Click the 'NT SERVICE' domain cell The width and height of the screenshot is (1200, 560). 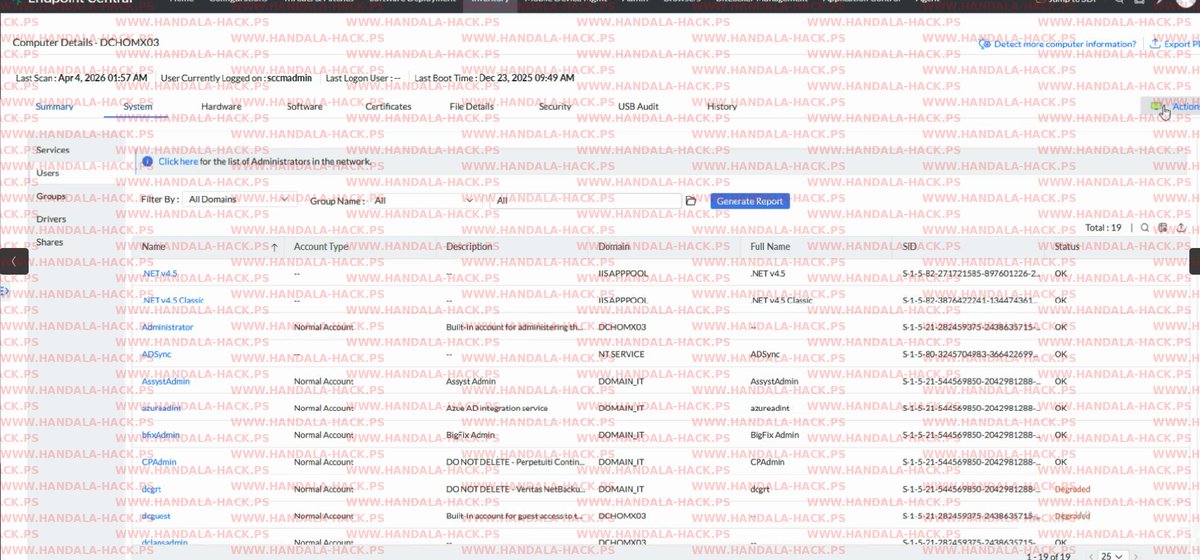pos(621,354)
